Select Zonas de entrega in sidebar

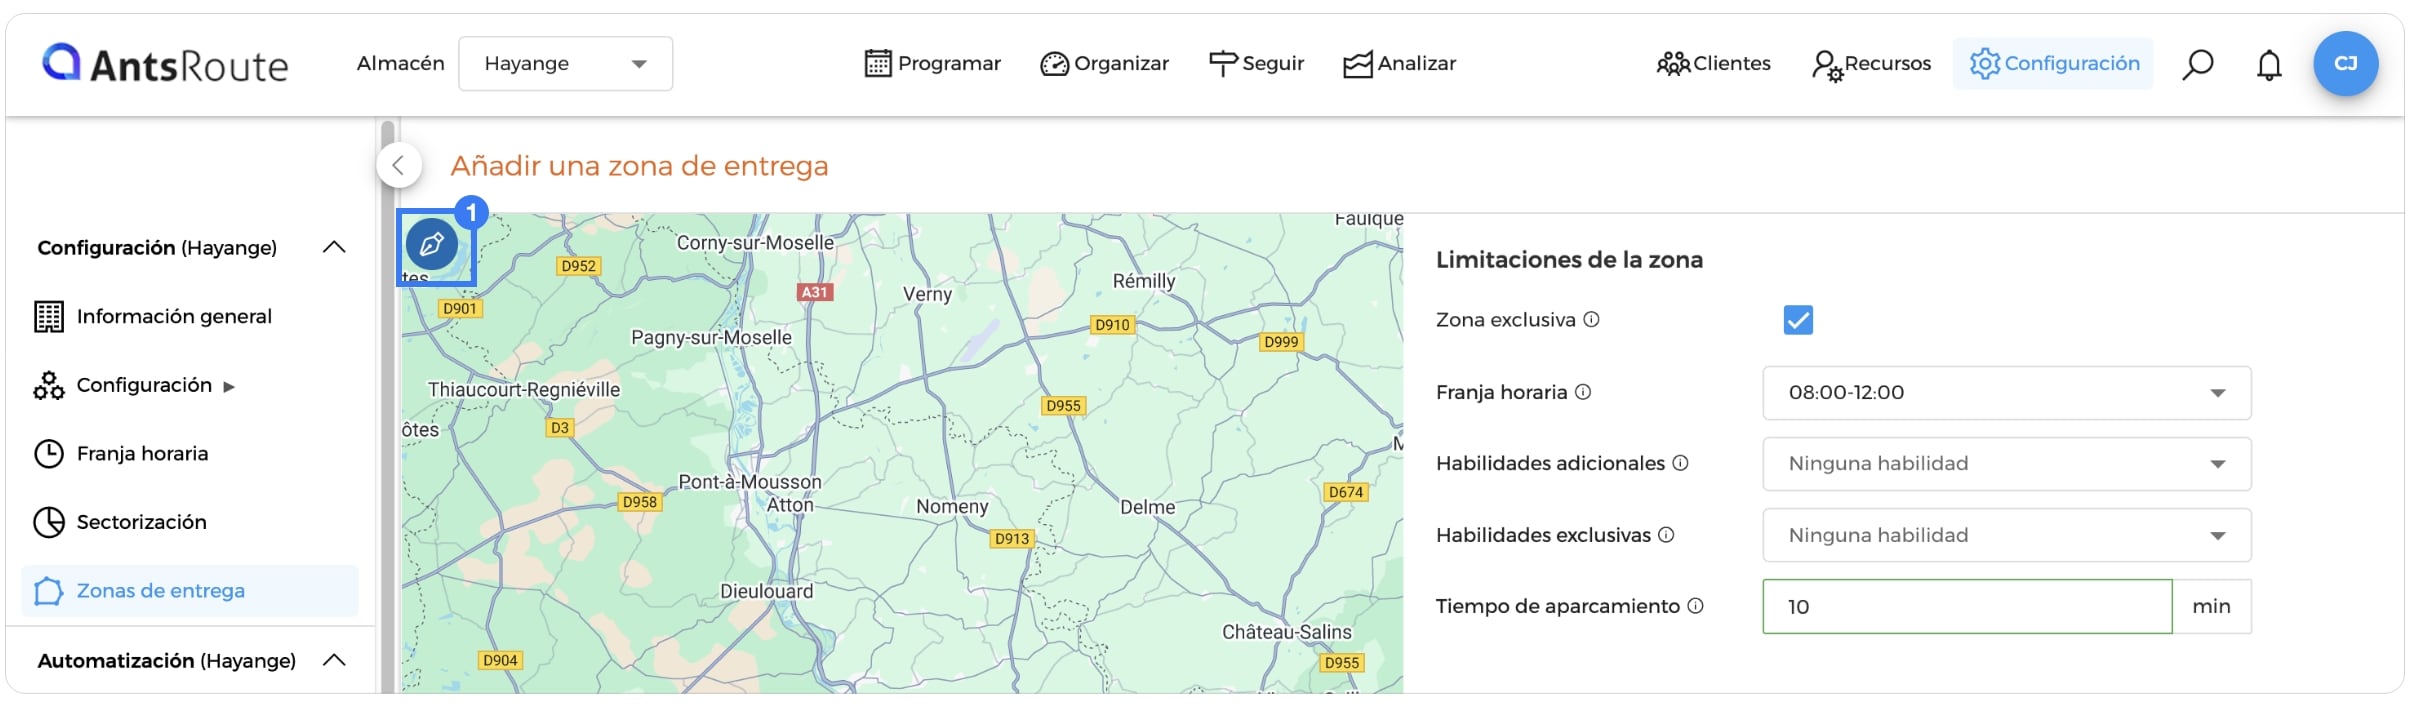pyautogui.click(x=190, y=591)
